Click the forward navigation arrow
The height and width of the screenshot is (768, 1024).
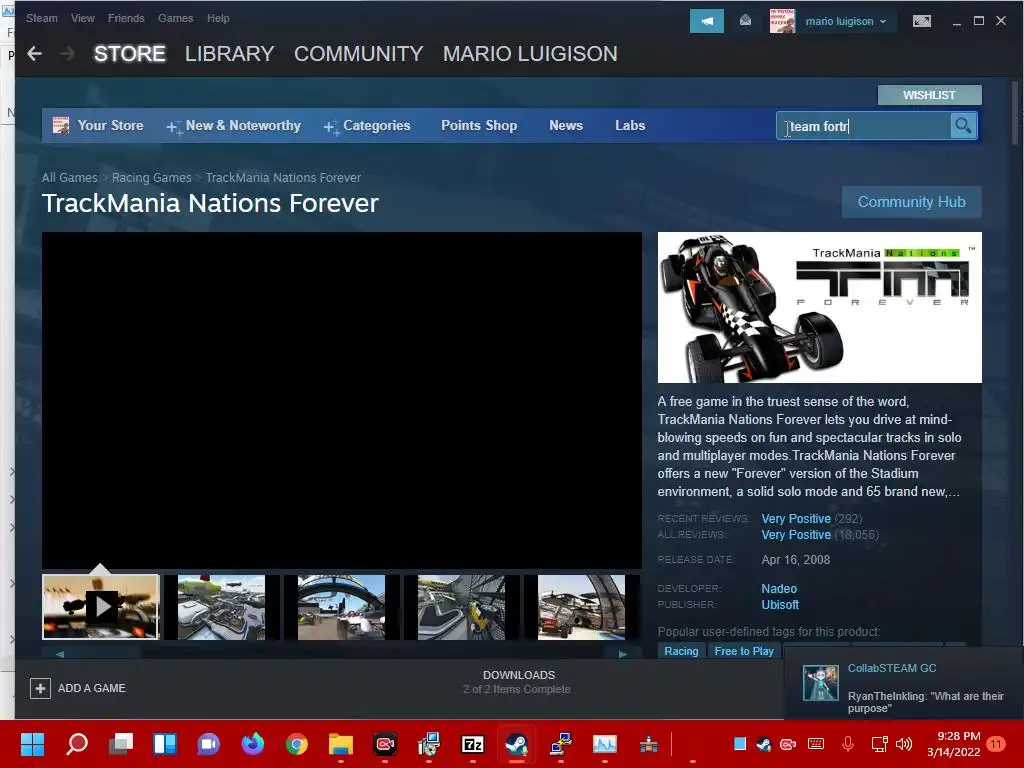tap(67, 54)
